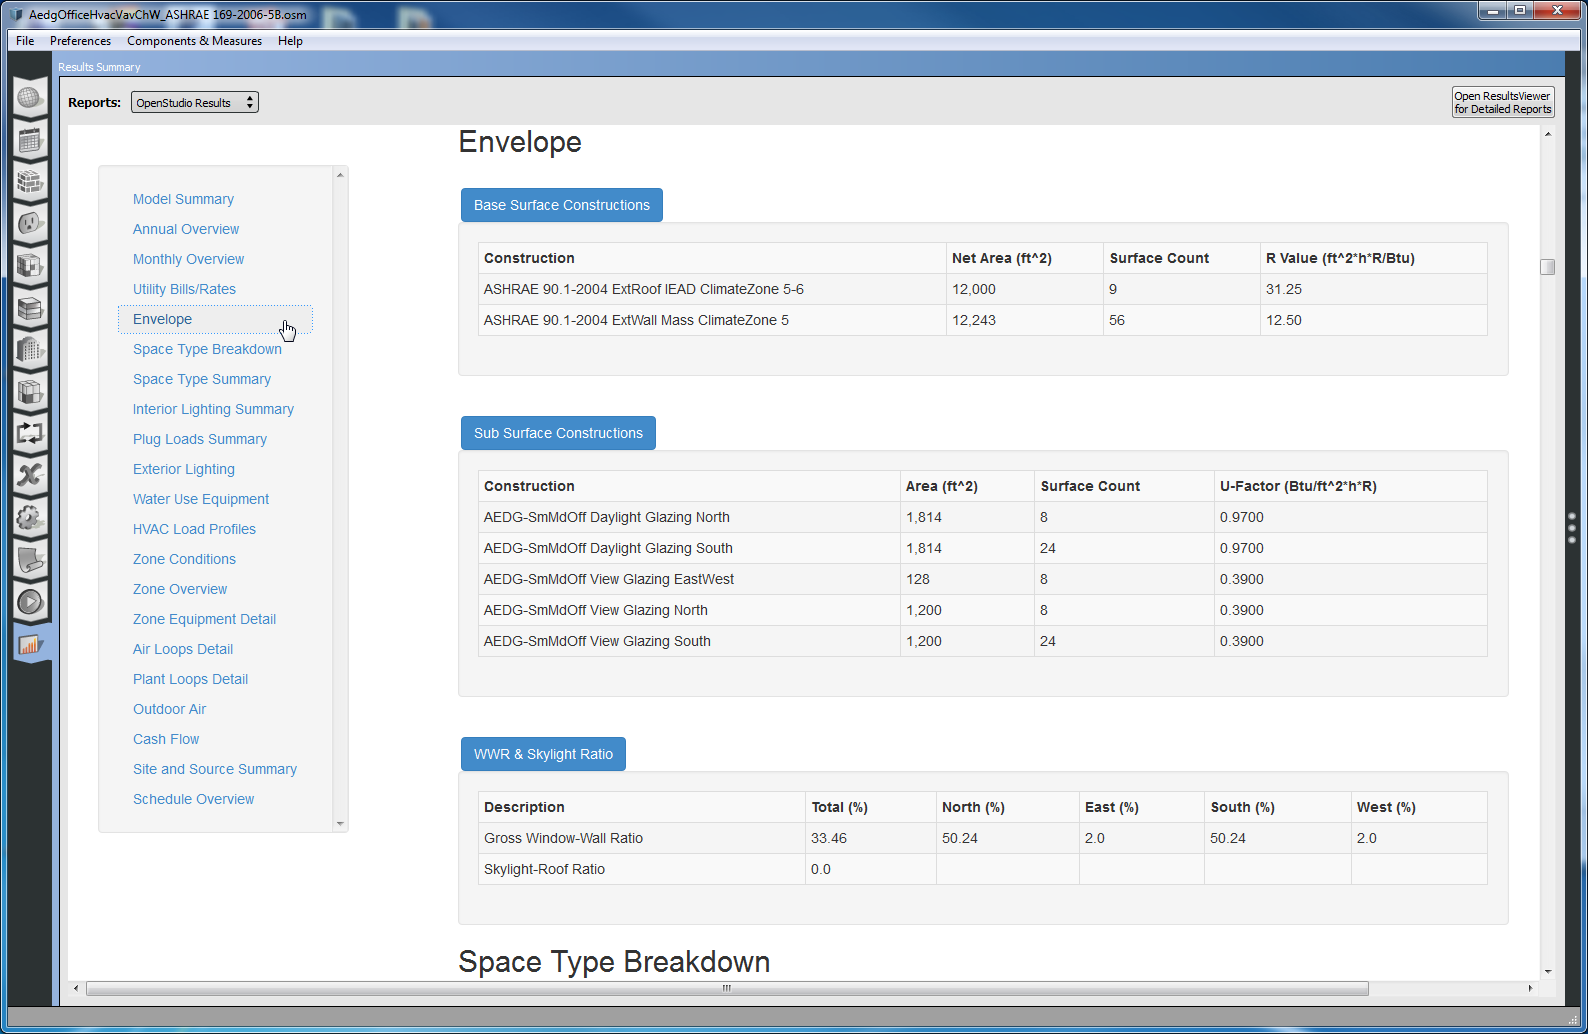Select the Output Variables icon
1588x1034 pixels.
click(x=29, y=476)
